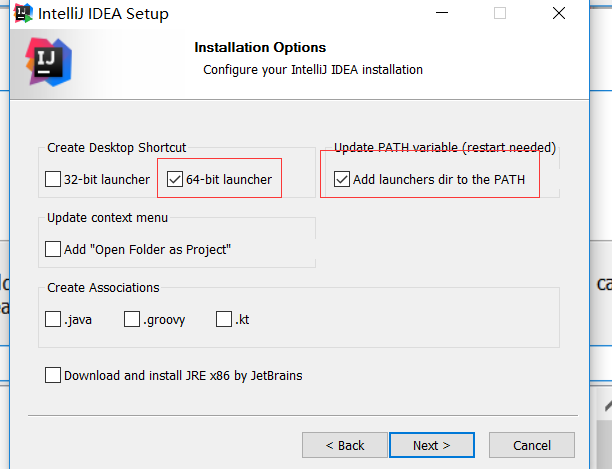Uncheck the 64-bit launcher option

(x=175, y=180)
